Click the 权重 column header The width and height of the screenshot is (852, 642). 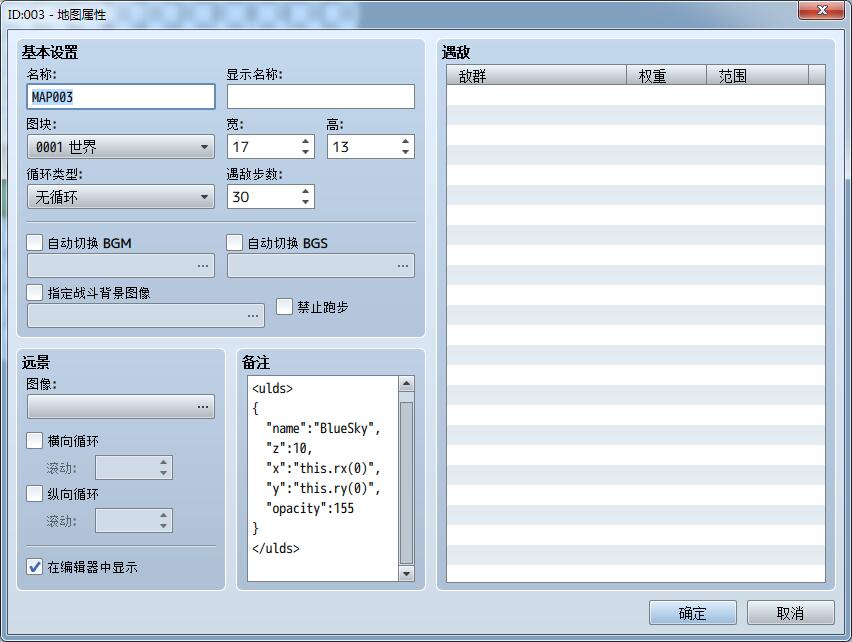[666, 75]
